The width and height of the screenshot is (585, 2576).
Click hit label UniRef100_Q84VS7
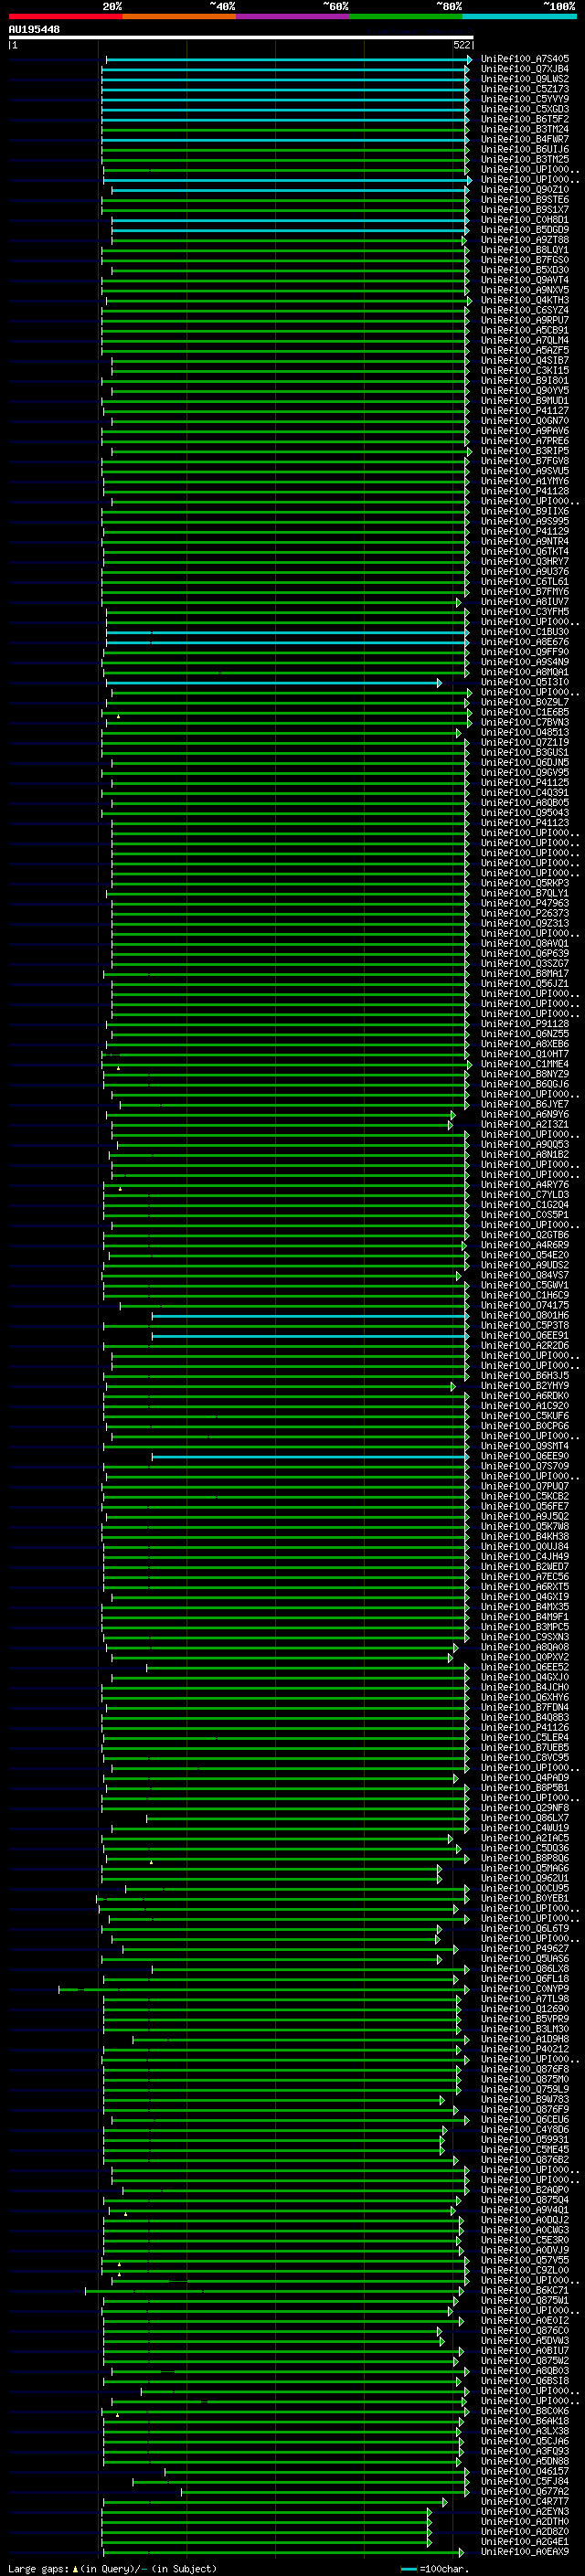(x=525, y=1276)
